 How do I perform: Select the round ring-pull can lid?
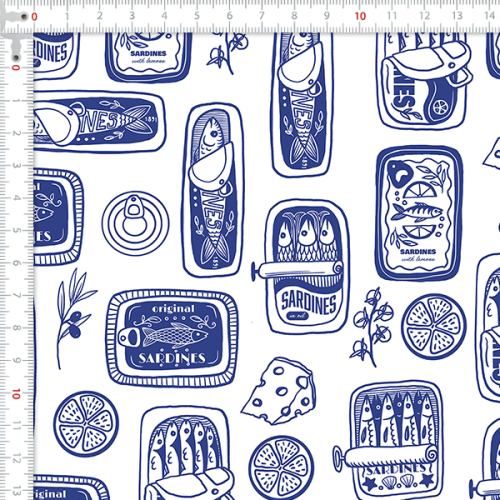tap(135, 223)
